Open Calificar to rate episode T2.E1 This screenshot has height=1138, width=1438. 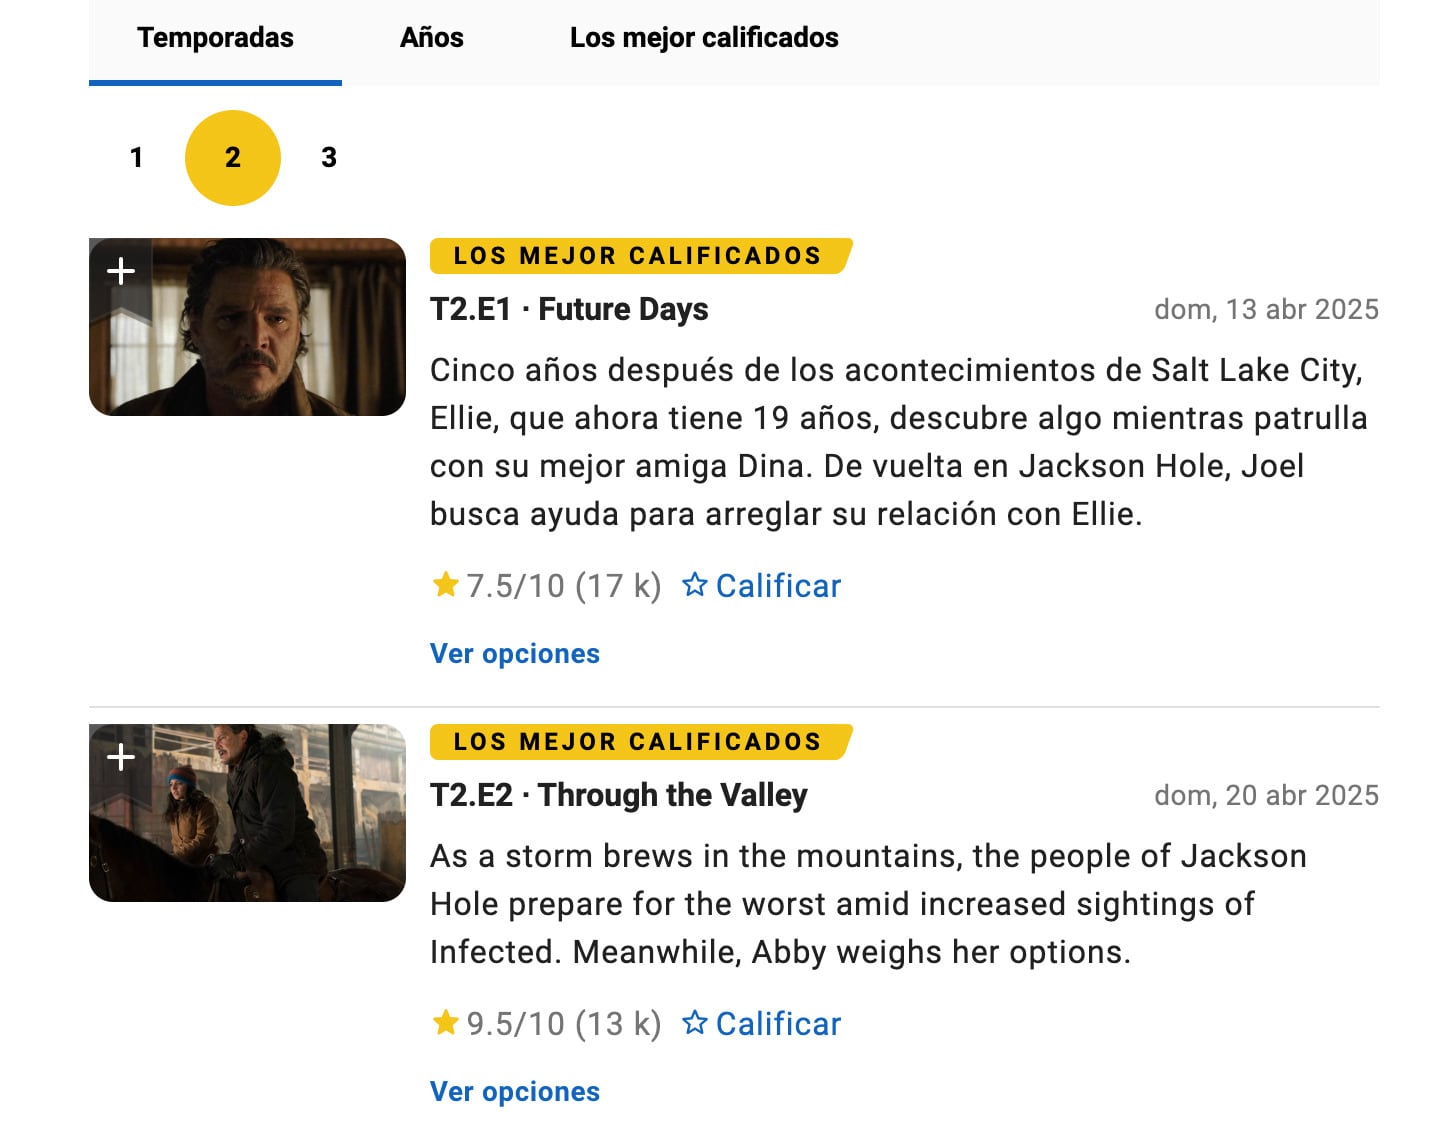pos(777,585)
